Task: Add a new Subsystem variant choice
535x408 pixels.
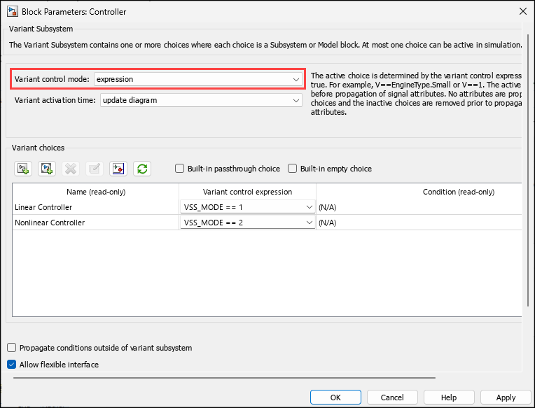Action: 23,169
